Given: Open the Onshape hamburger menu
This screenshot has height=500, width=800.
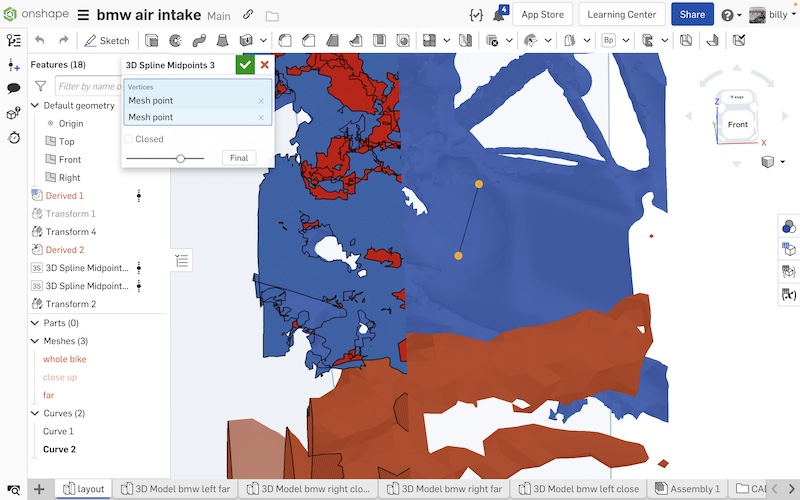Looking at the screenshot, I should (x=83, y=15).
